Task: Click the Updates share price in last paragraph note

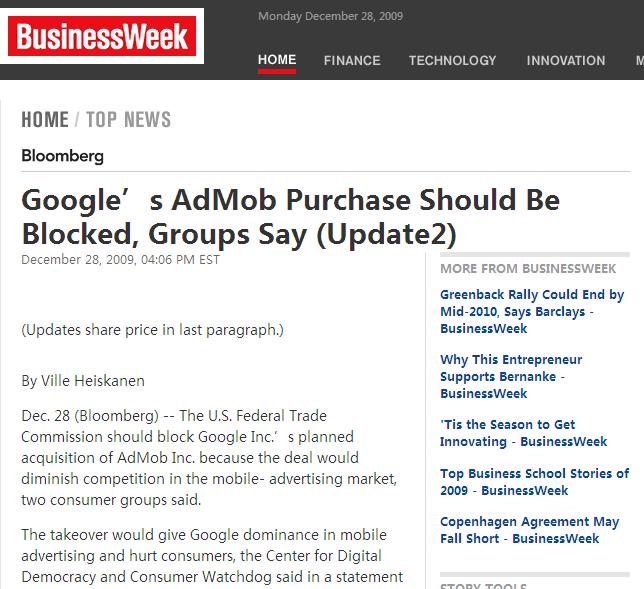Action: click(152, 330)
